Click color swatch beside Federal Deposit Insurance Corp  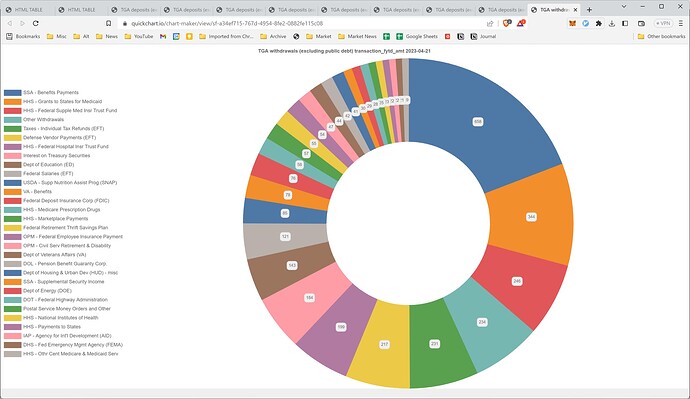tap(13, 201)
